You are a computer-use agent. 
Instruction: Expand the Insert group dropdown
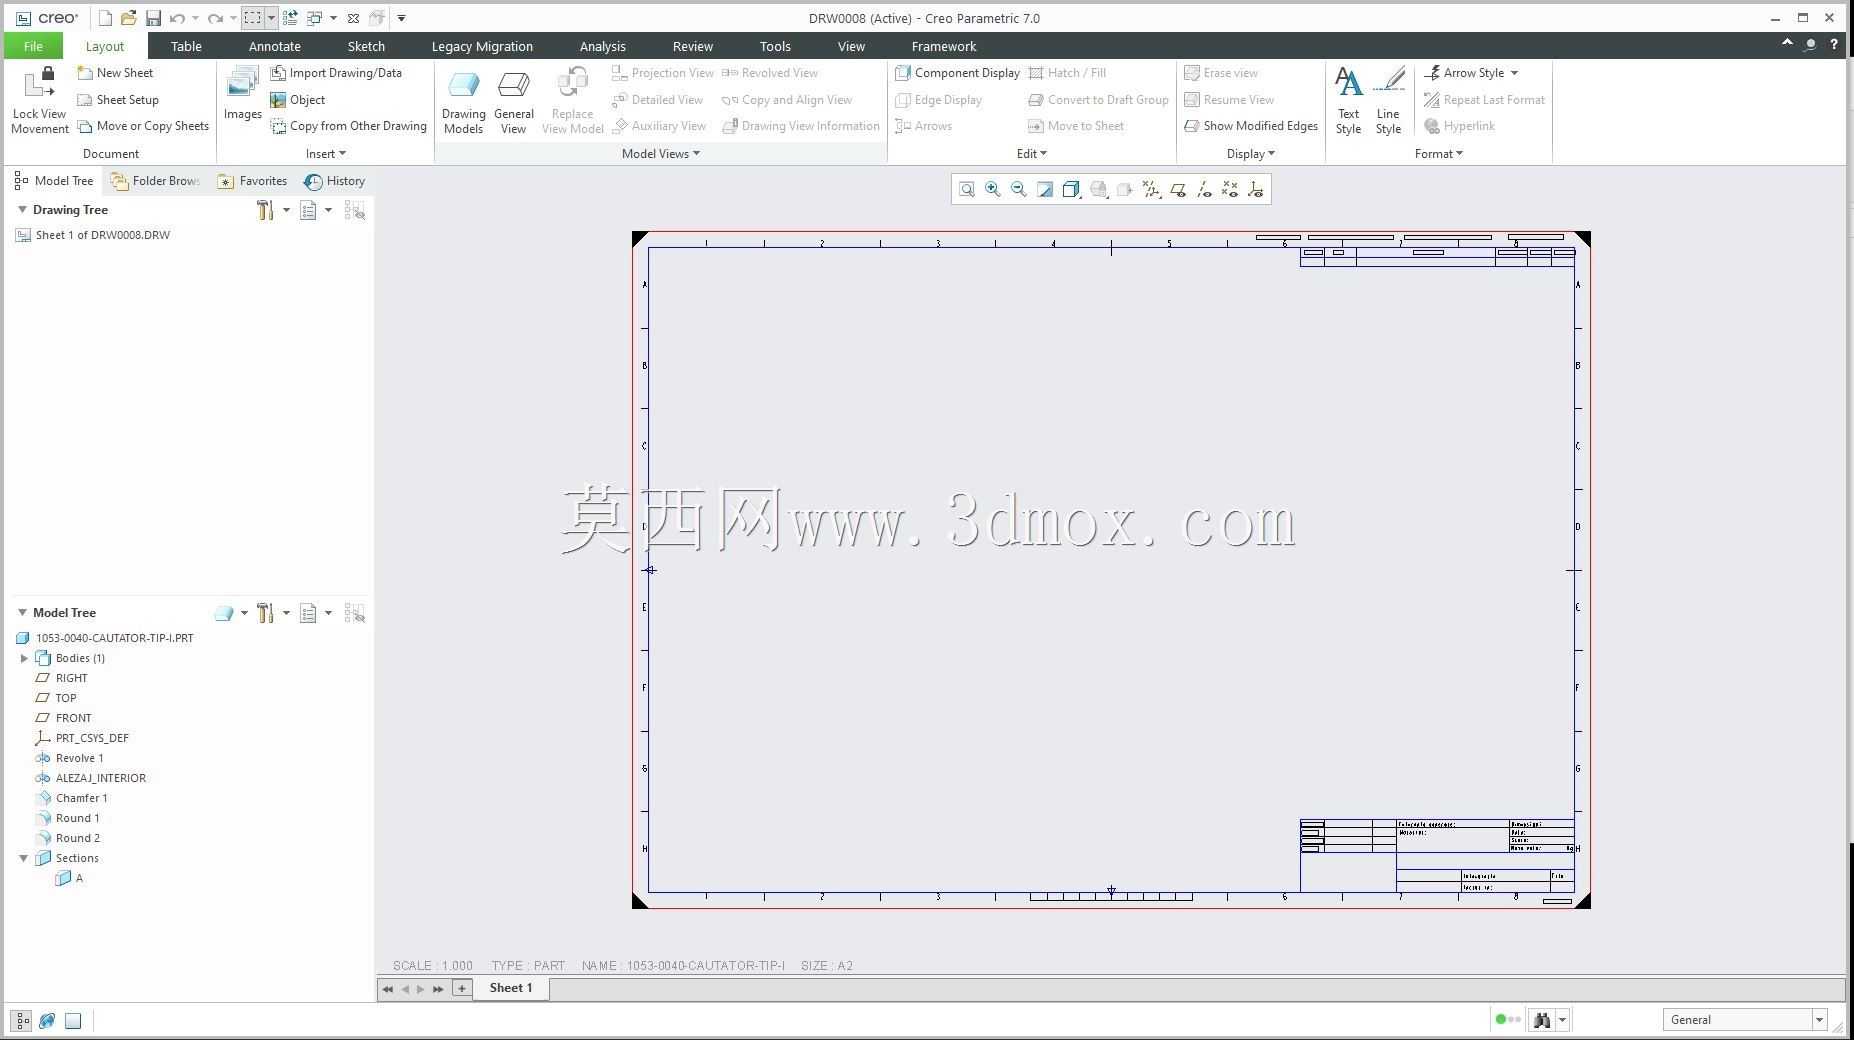point(326,153)
